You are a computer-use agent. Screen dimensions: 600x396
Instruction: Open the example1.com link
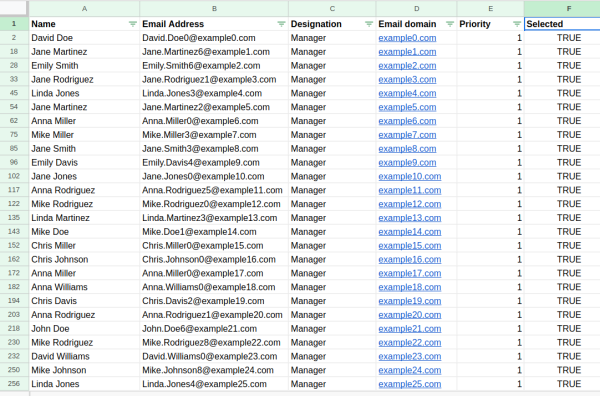[407, 52]
